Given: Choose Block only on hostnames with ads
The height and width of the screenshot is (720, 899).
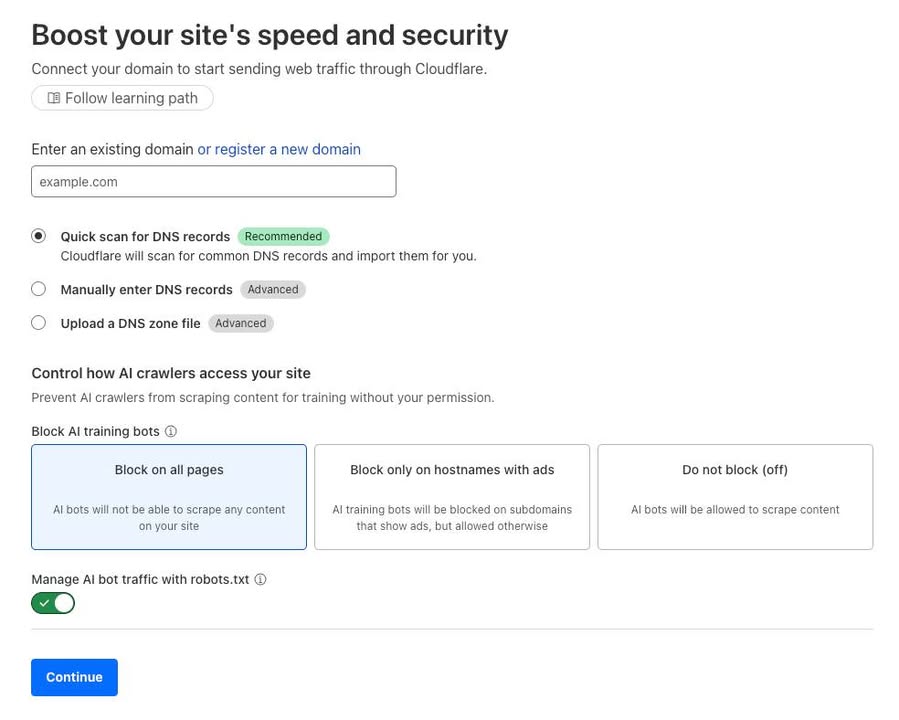Looking at the screenshot, I should tap(452, 497).
